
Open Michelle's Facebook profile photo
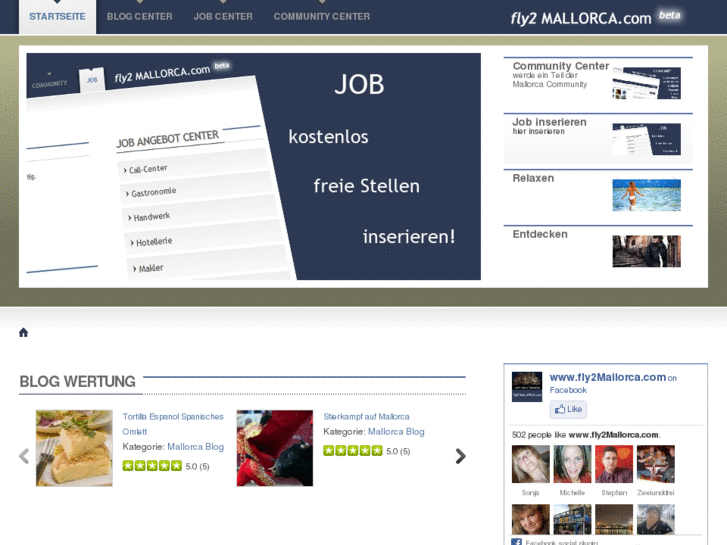click(x=572, y=464)
